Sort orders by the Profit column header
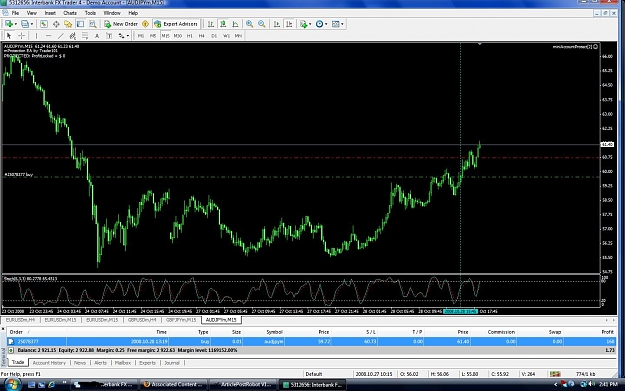625x391 pixels. pos(608,332)
